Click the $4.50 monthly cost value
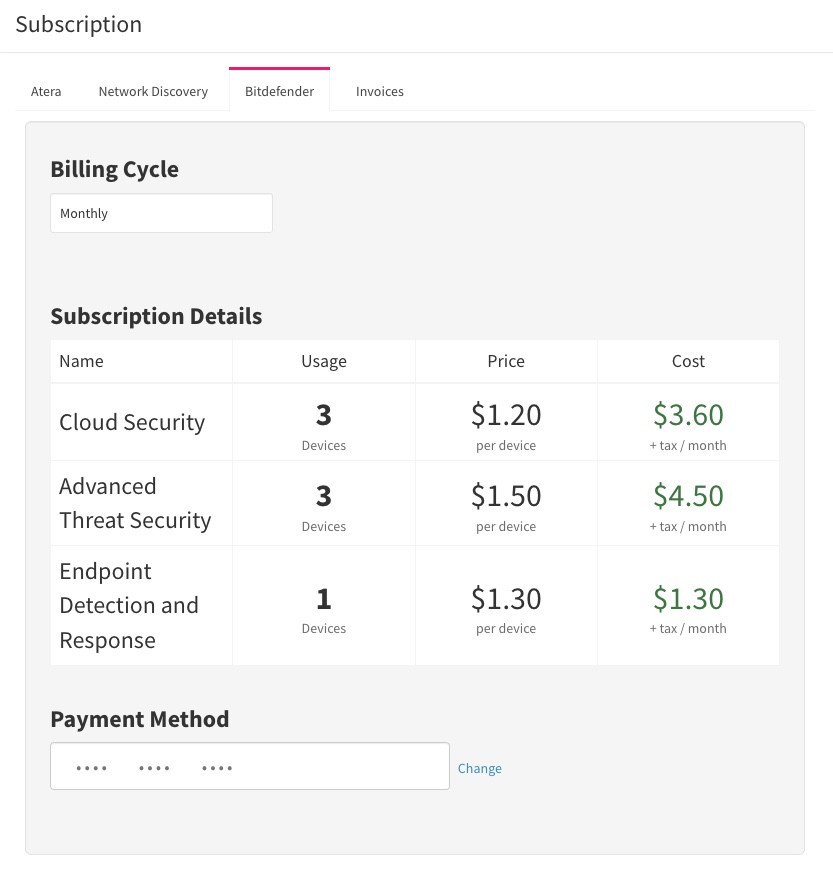The width and height of the screenshot is (833, 883). [x=688, y=496]
